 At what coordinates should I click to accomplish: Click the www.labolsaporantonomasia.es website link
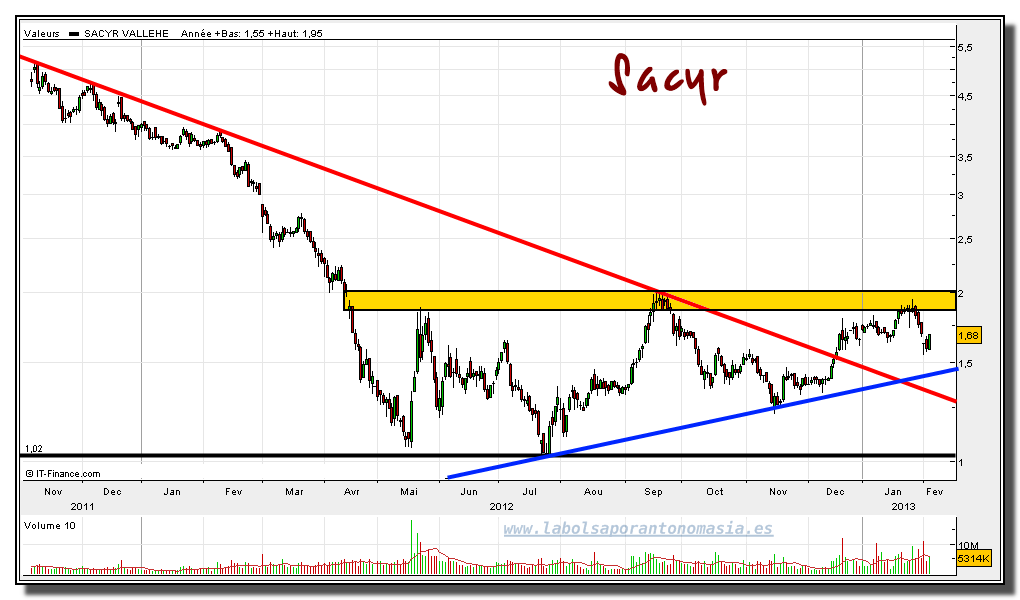point(637,529)
